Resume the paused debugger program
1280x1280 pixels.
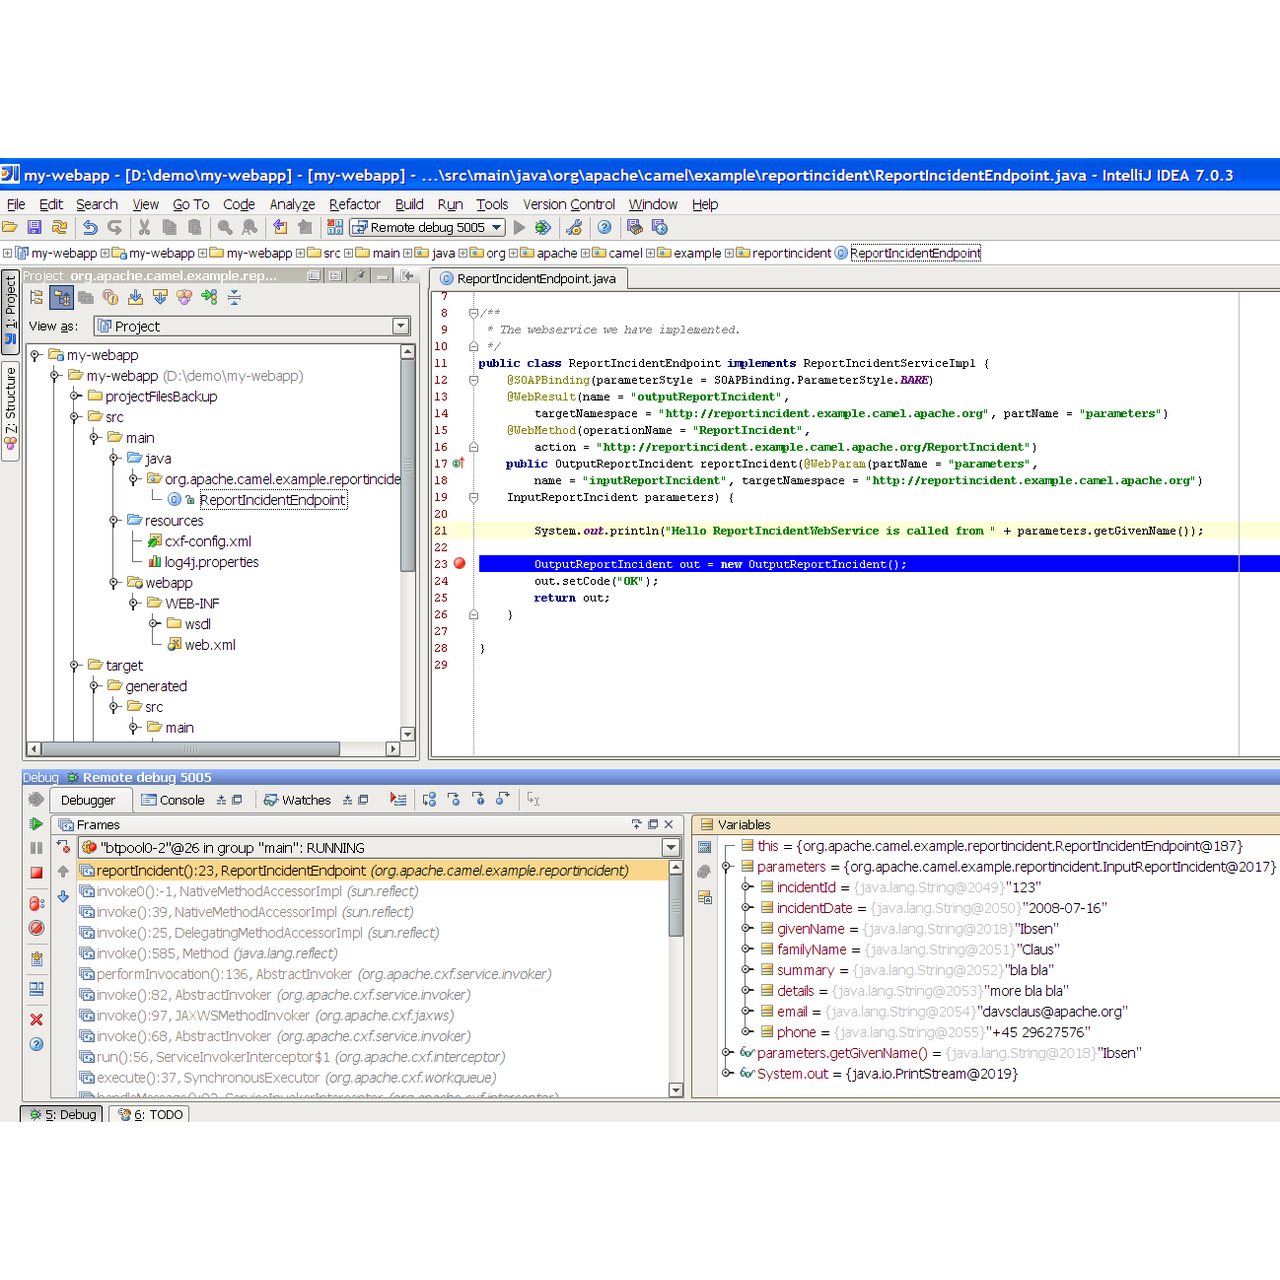point(37,825)
